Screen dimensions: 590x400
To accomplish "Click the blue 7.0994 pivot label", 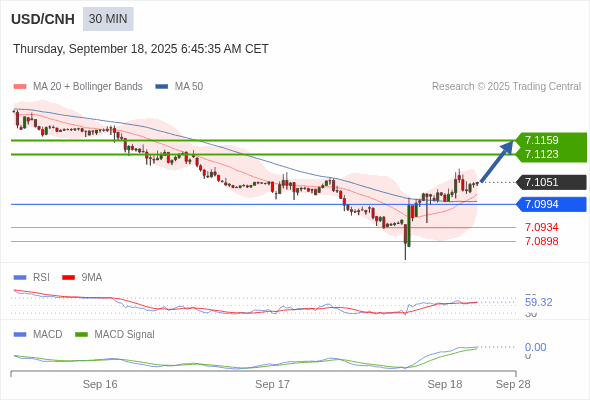I will 551,205.
